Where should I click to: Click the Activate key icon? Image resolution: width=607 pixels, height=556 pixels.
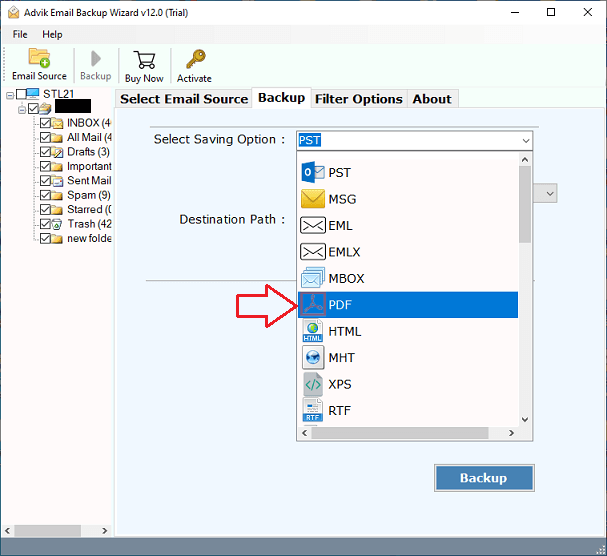click(x=195, y=59)
